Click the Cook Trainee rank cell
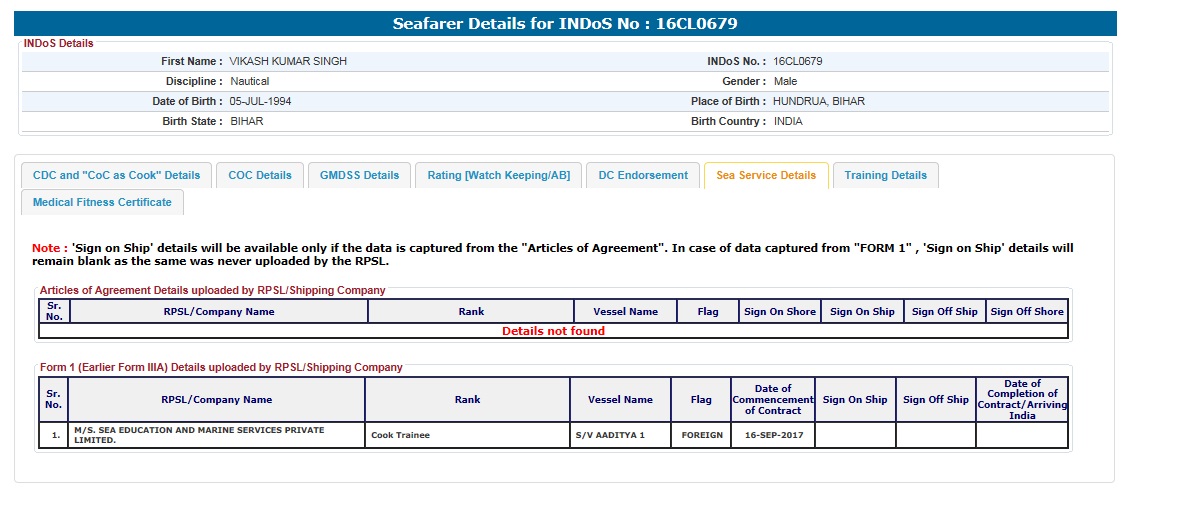The image size is (1188, 505). [400, 436]
